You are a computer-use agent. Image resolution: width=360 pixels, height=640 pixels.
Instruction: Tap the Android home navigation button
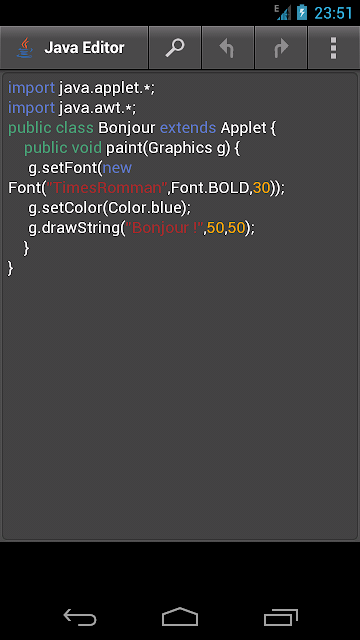[180, 617]
